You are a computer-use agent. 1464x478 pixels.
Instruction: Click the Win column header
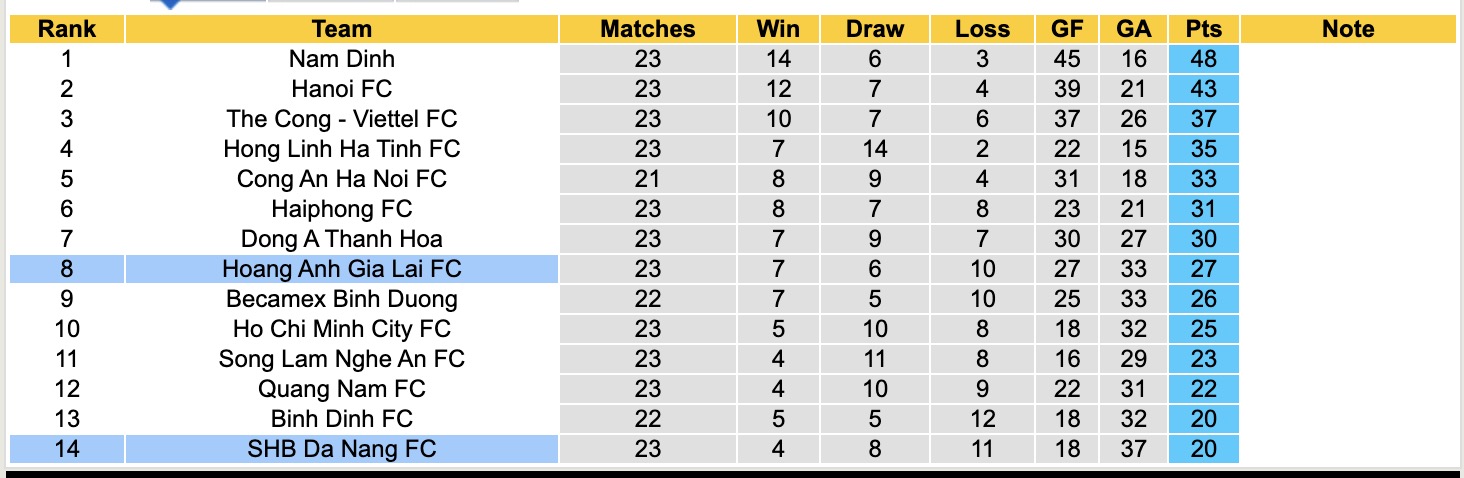pos(778,29)
